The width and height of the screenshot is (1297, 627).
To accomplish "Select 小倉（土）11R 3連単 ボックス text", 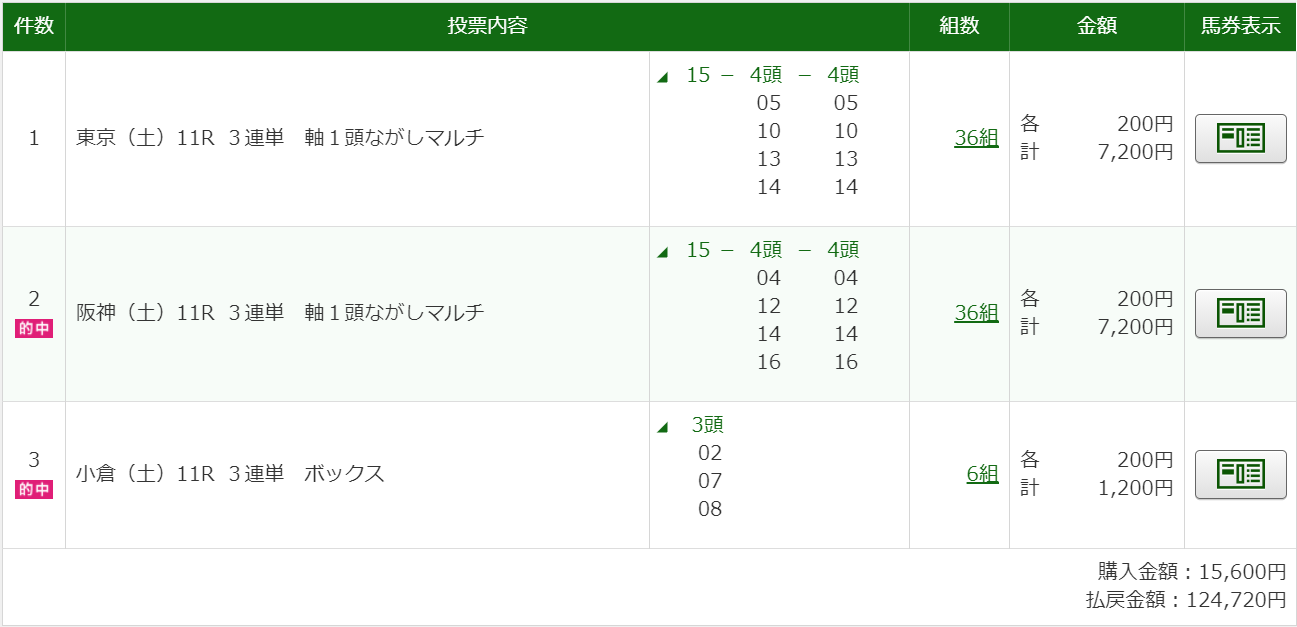I will click(230, 474).
